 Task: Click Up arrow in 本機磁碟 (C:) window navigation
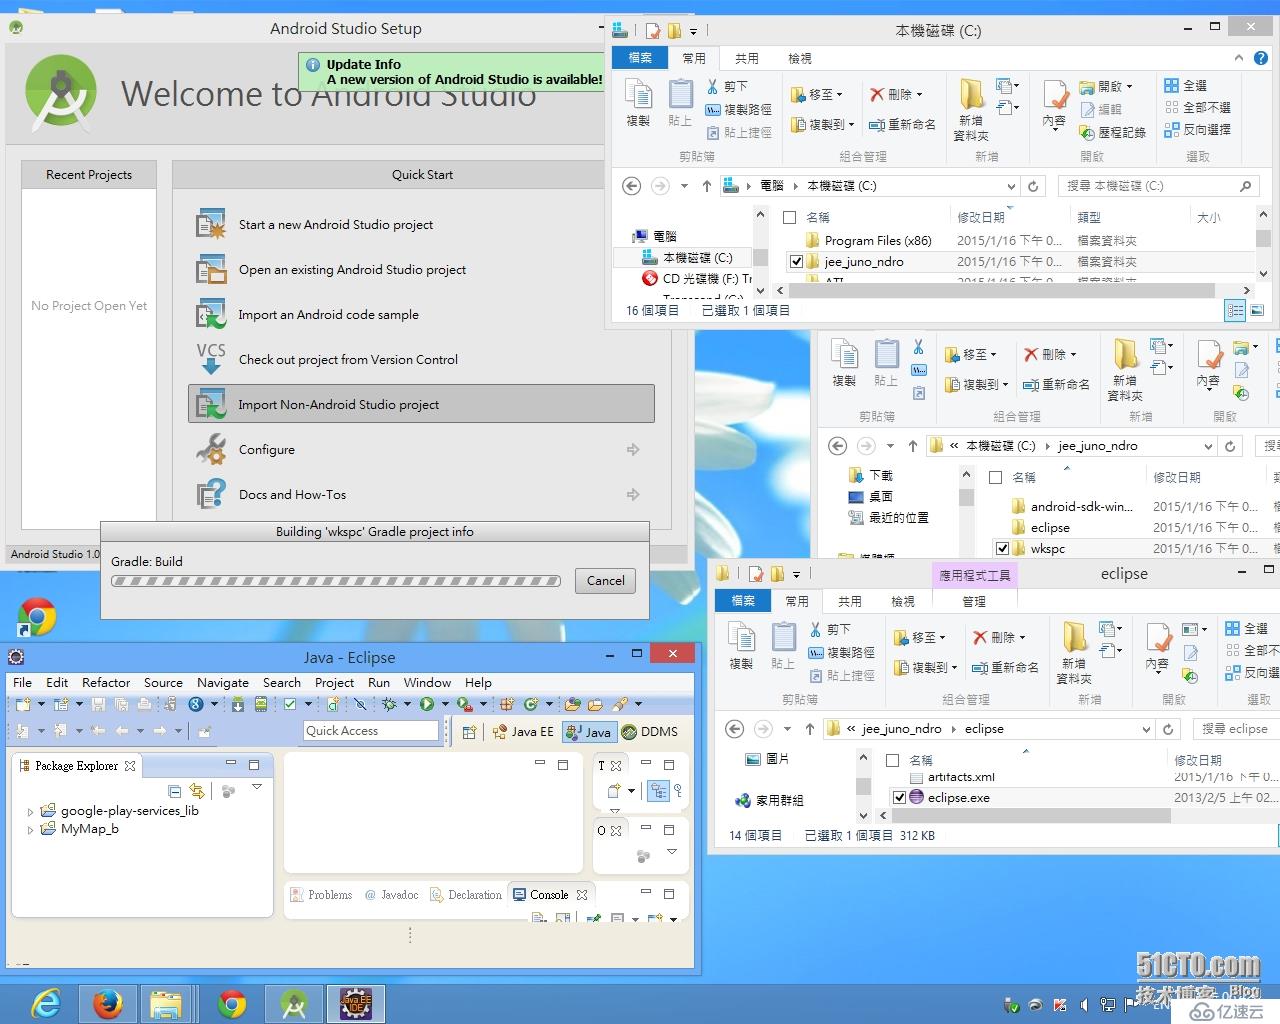pyautogui.click(x=707, y=186)
